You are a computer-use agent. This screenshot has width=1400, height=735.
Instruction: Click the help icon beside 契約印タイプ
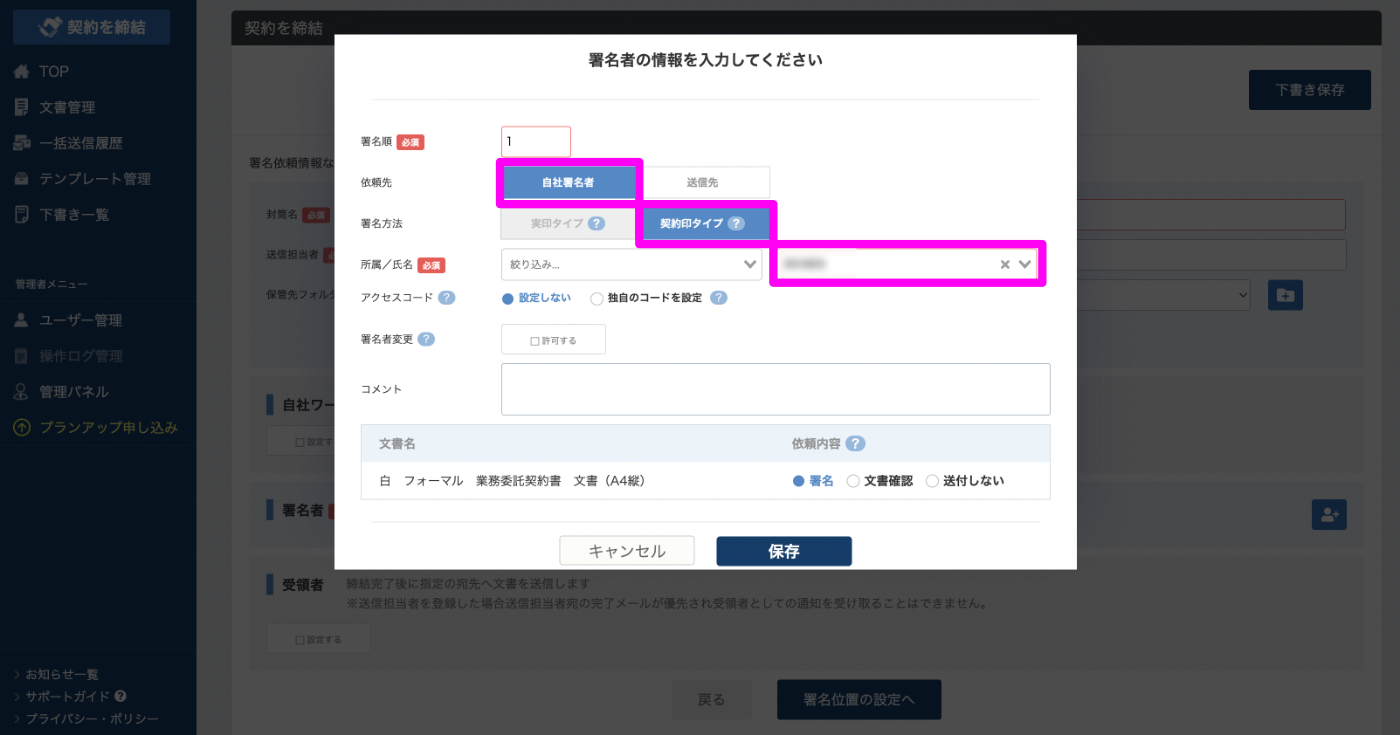pyautogui.click(x=736, y=224)
